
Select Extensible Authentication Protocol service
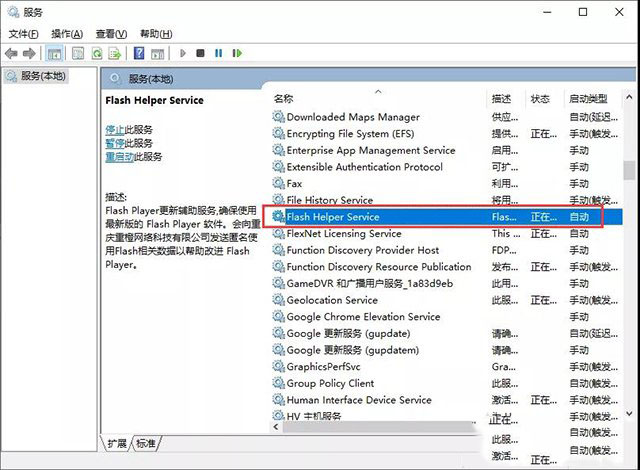[x=447, y=167]
